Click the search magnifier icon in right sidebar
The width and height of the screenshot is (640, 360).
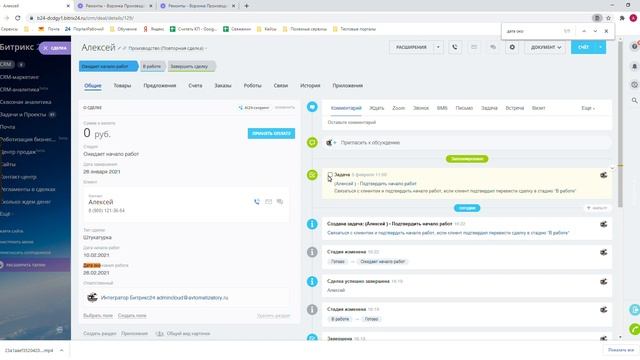click(634, 100)
